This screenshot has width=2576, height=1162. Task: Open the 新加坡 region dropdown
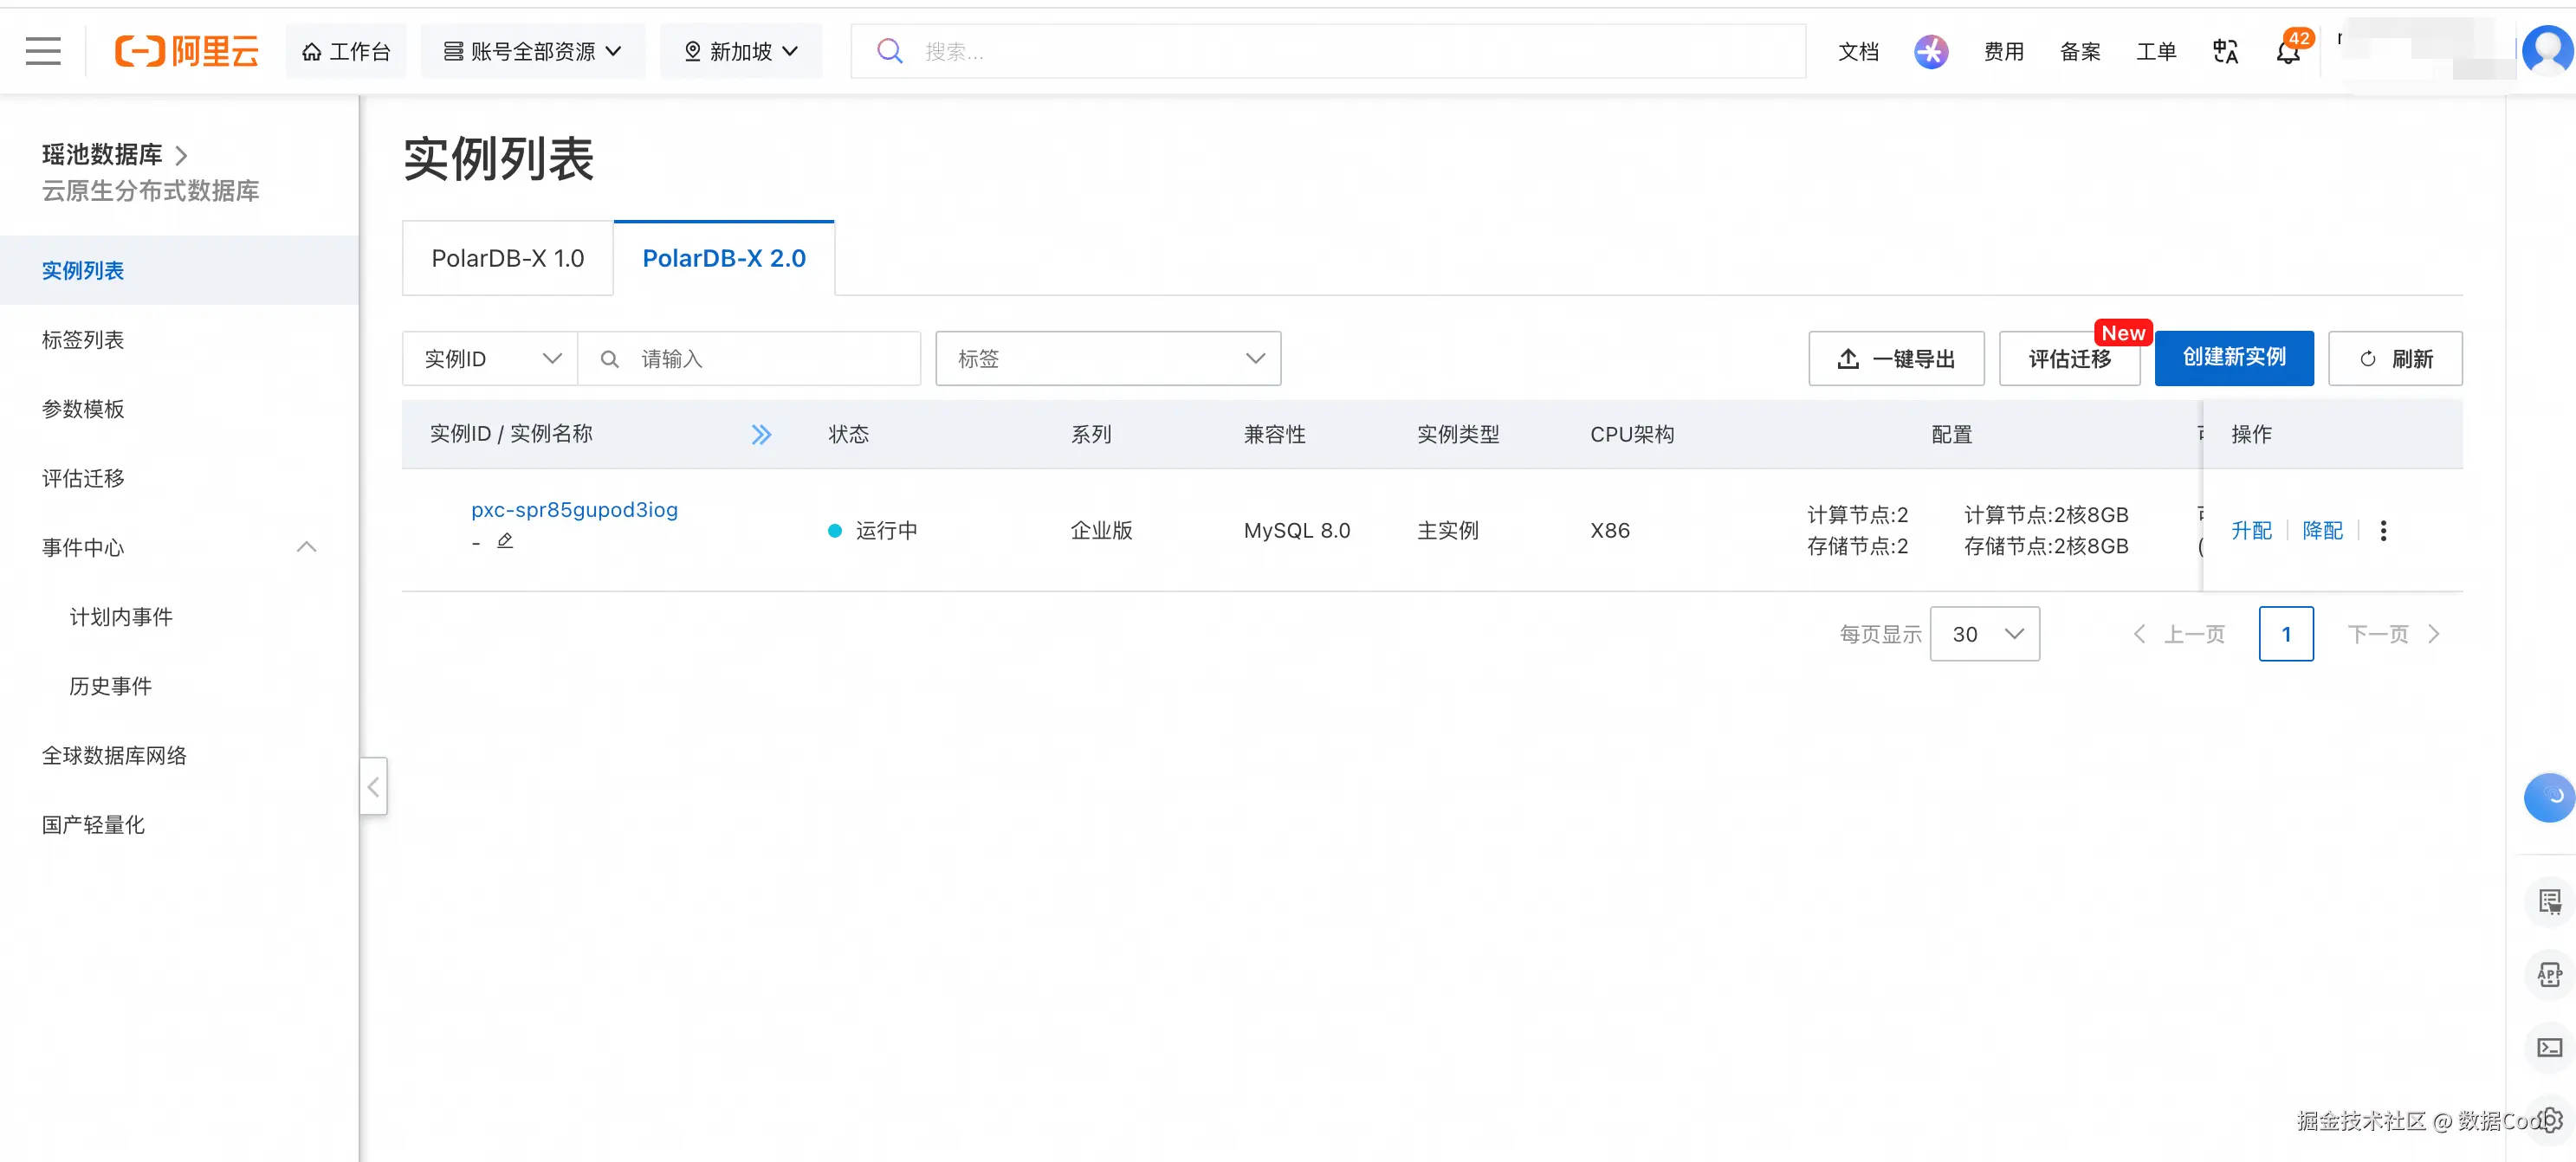coord(740,52)
